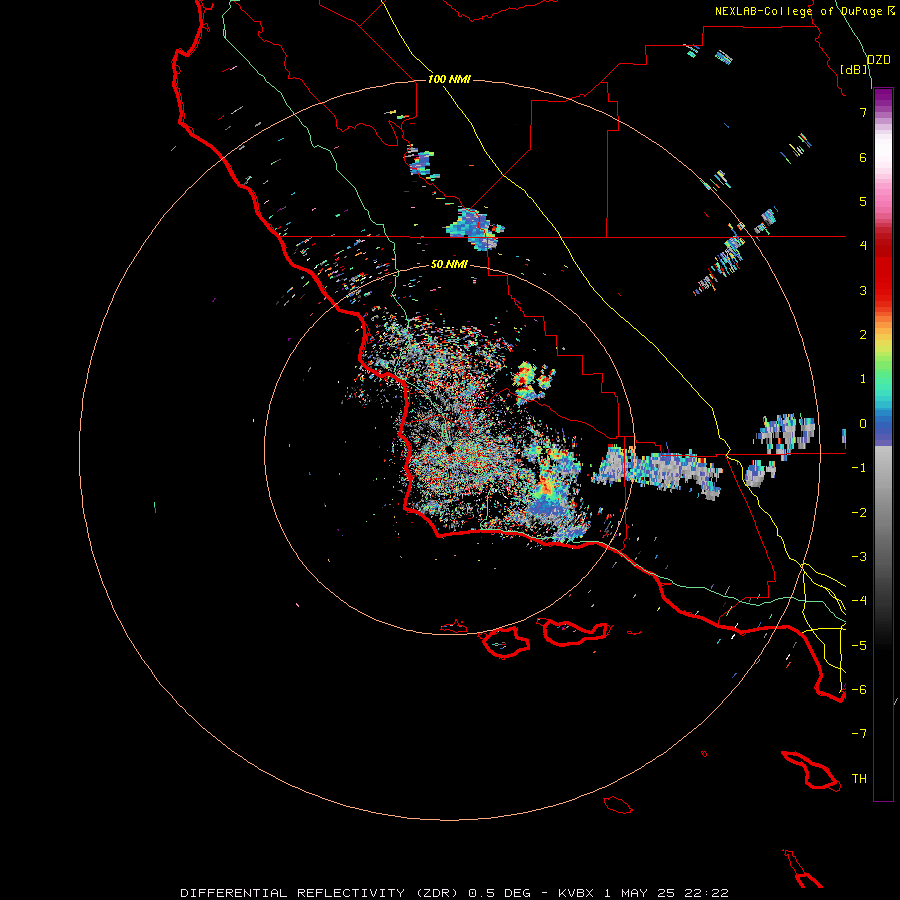Click the [dB] unit label

[x=854, y=70]
